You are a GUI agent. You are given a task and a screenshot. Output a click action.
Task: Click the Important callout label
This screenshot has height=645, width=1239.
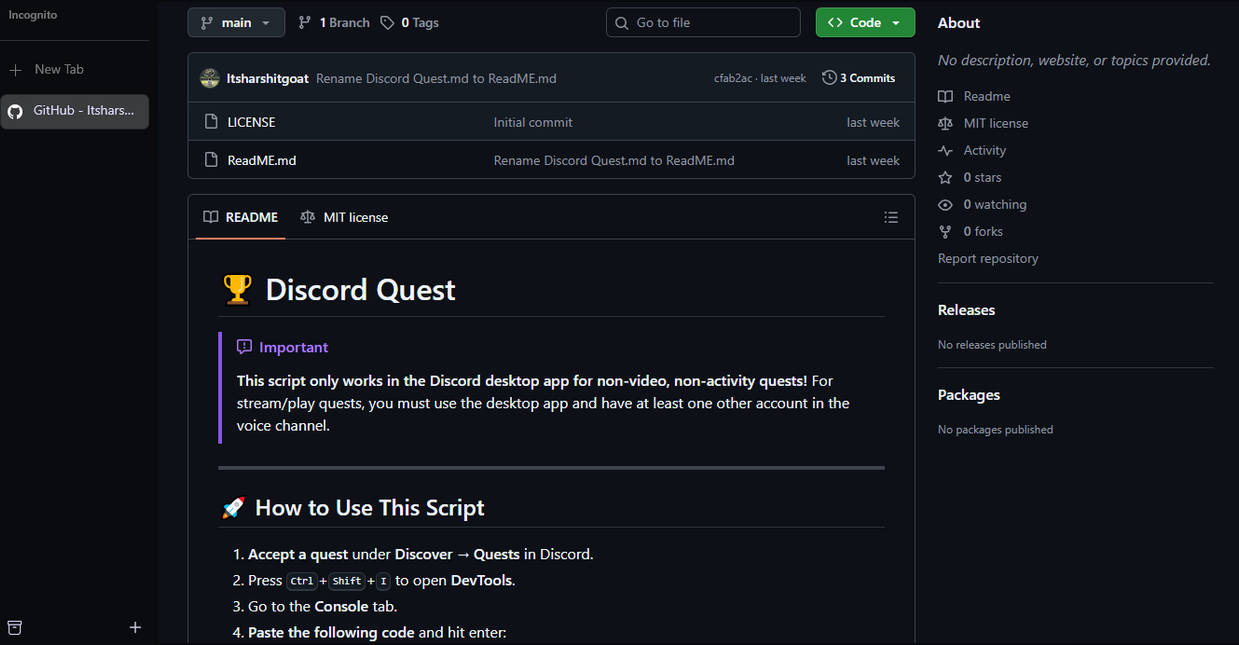pyautogui.click(x=294, y=347)
